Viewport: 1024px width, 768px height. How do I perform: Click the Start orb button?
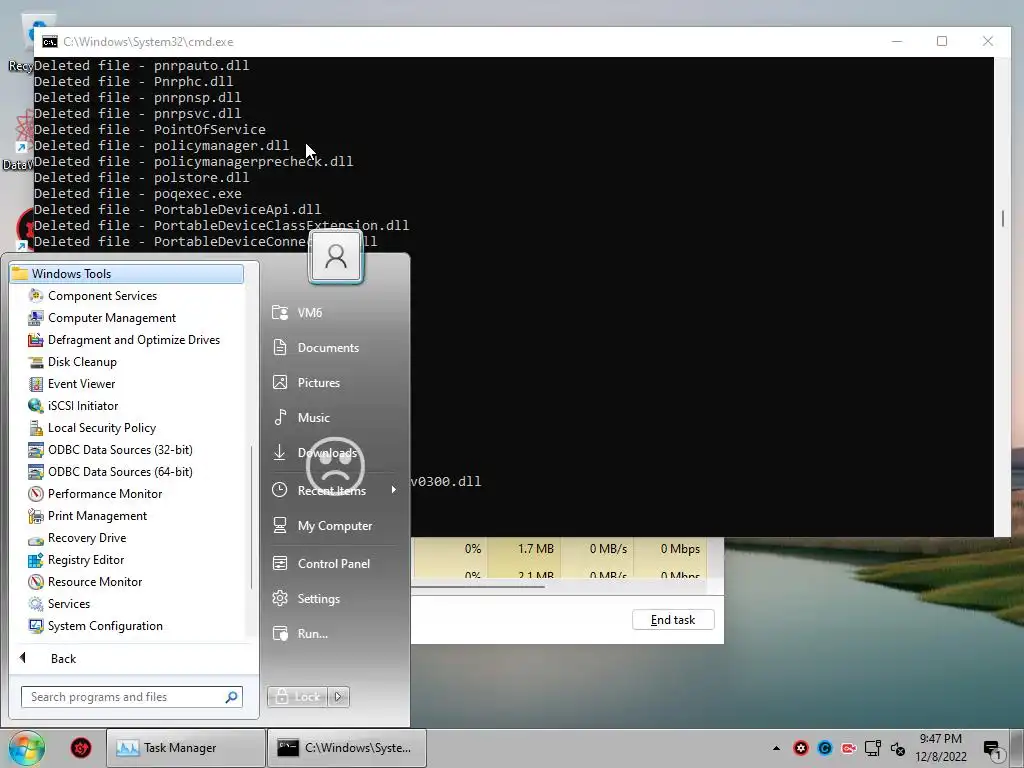pyautogui.click(x=27, y=748)
